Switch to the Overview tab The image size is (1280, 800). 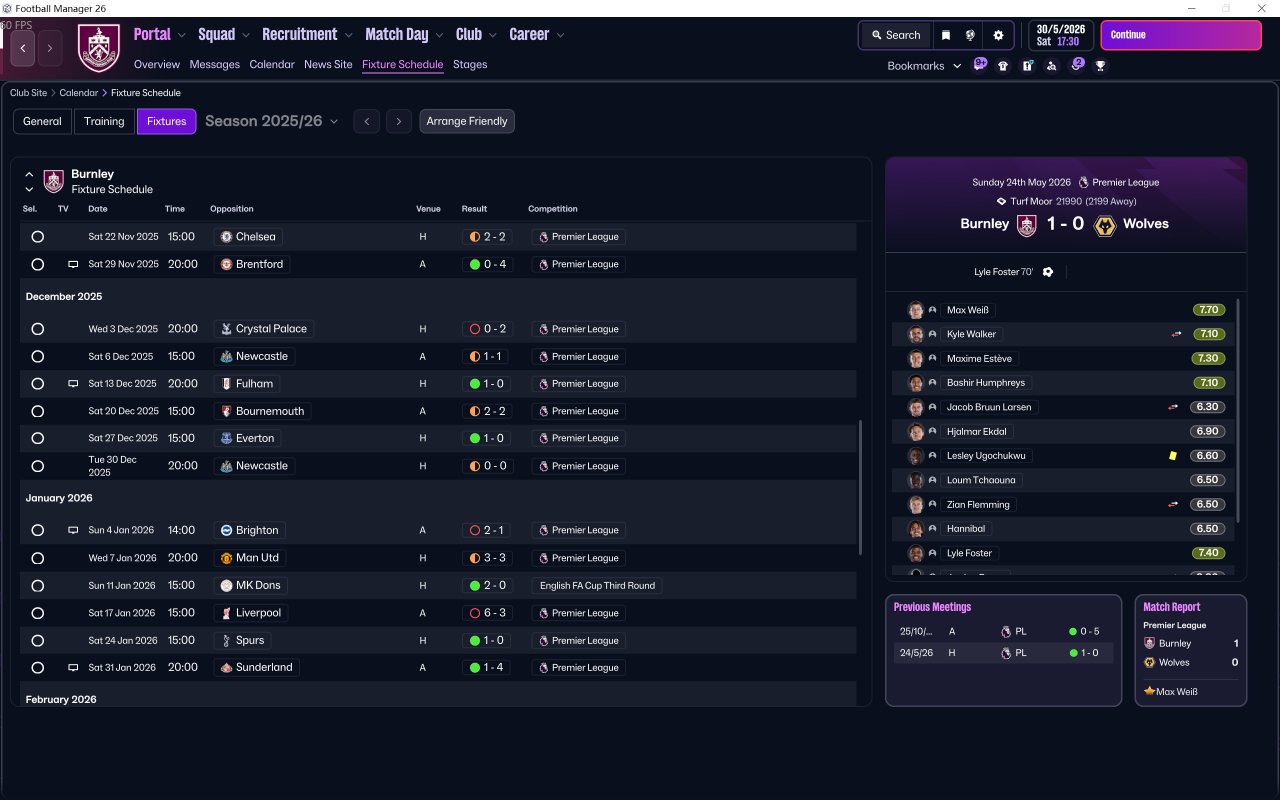[x=157, y=65]
